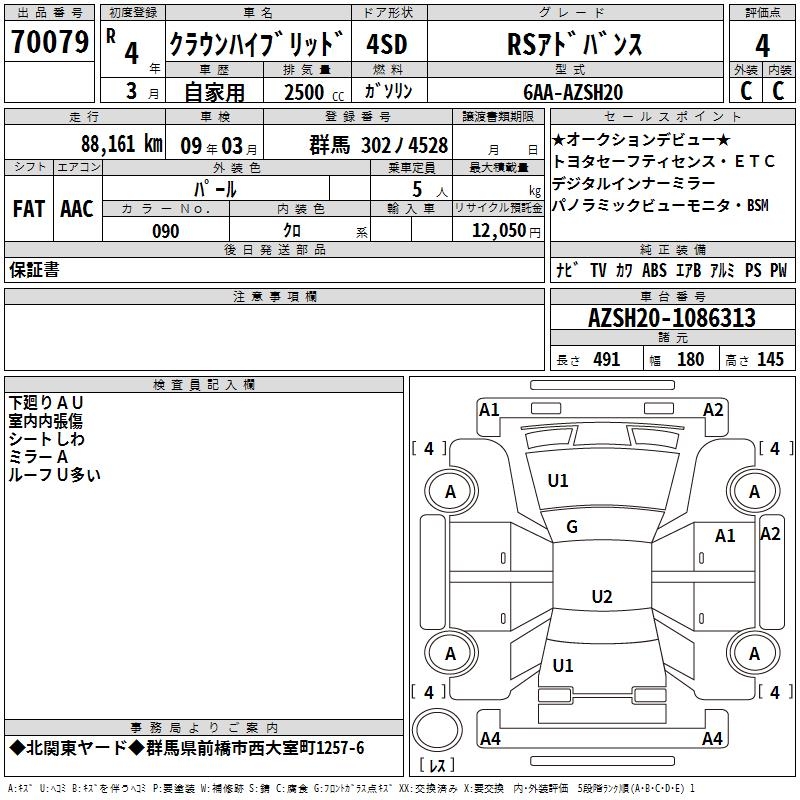Select the U2 dent mark on the roof
The image size is (800, 800).
tap(601, 597)
